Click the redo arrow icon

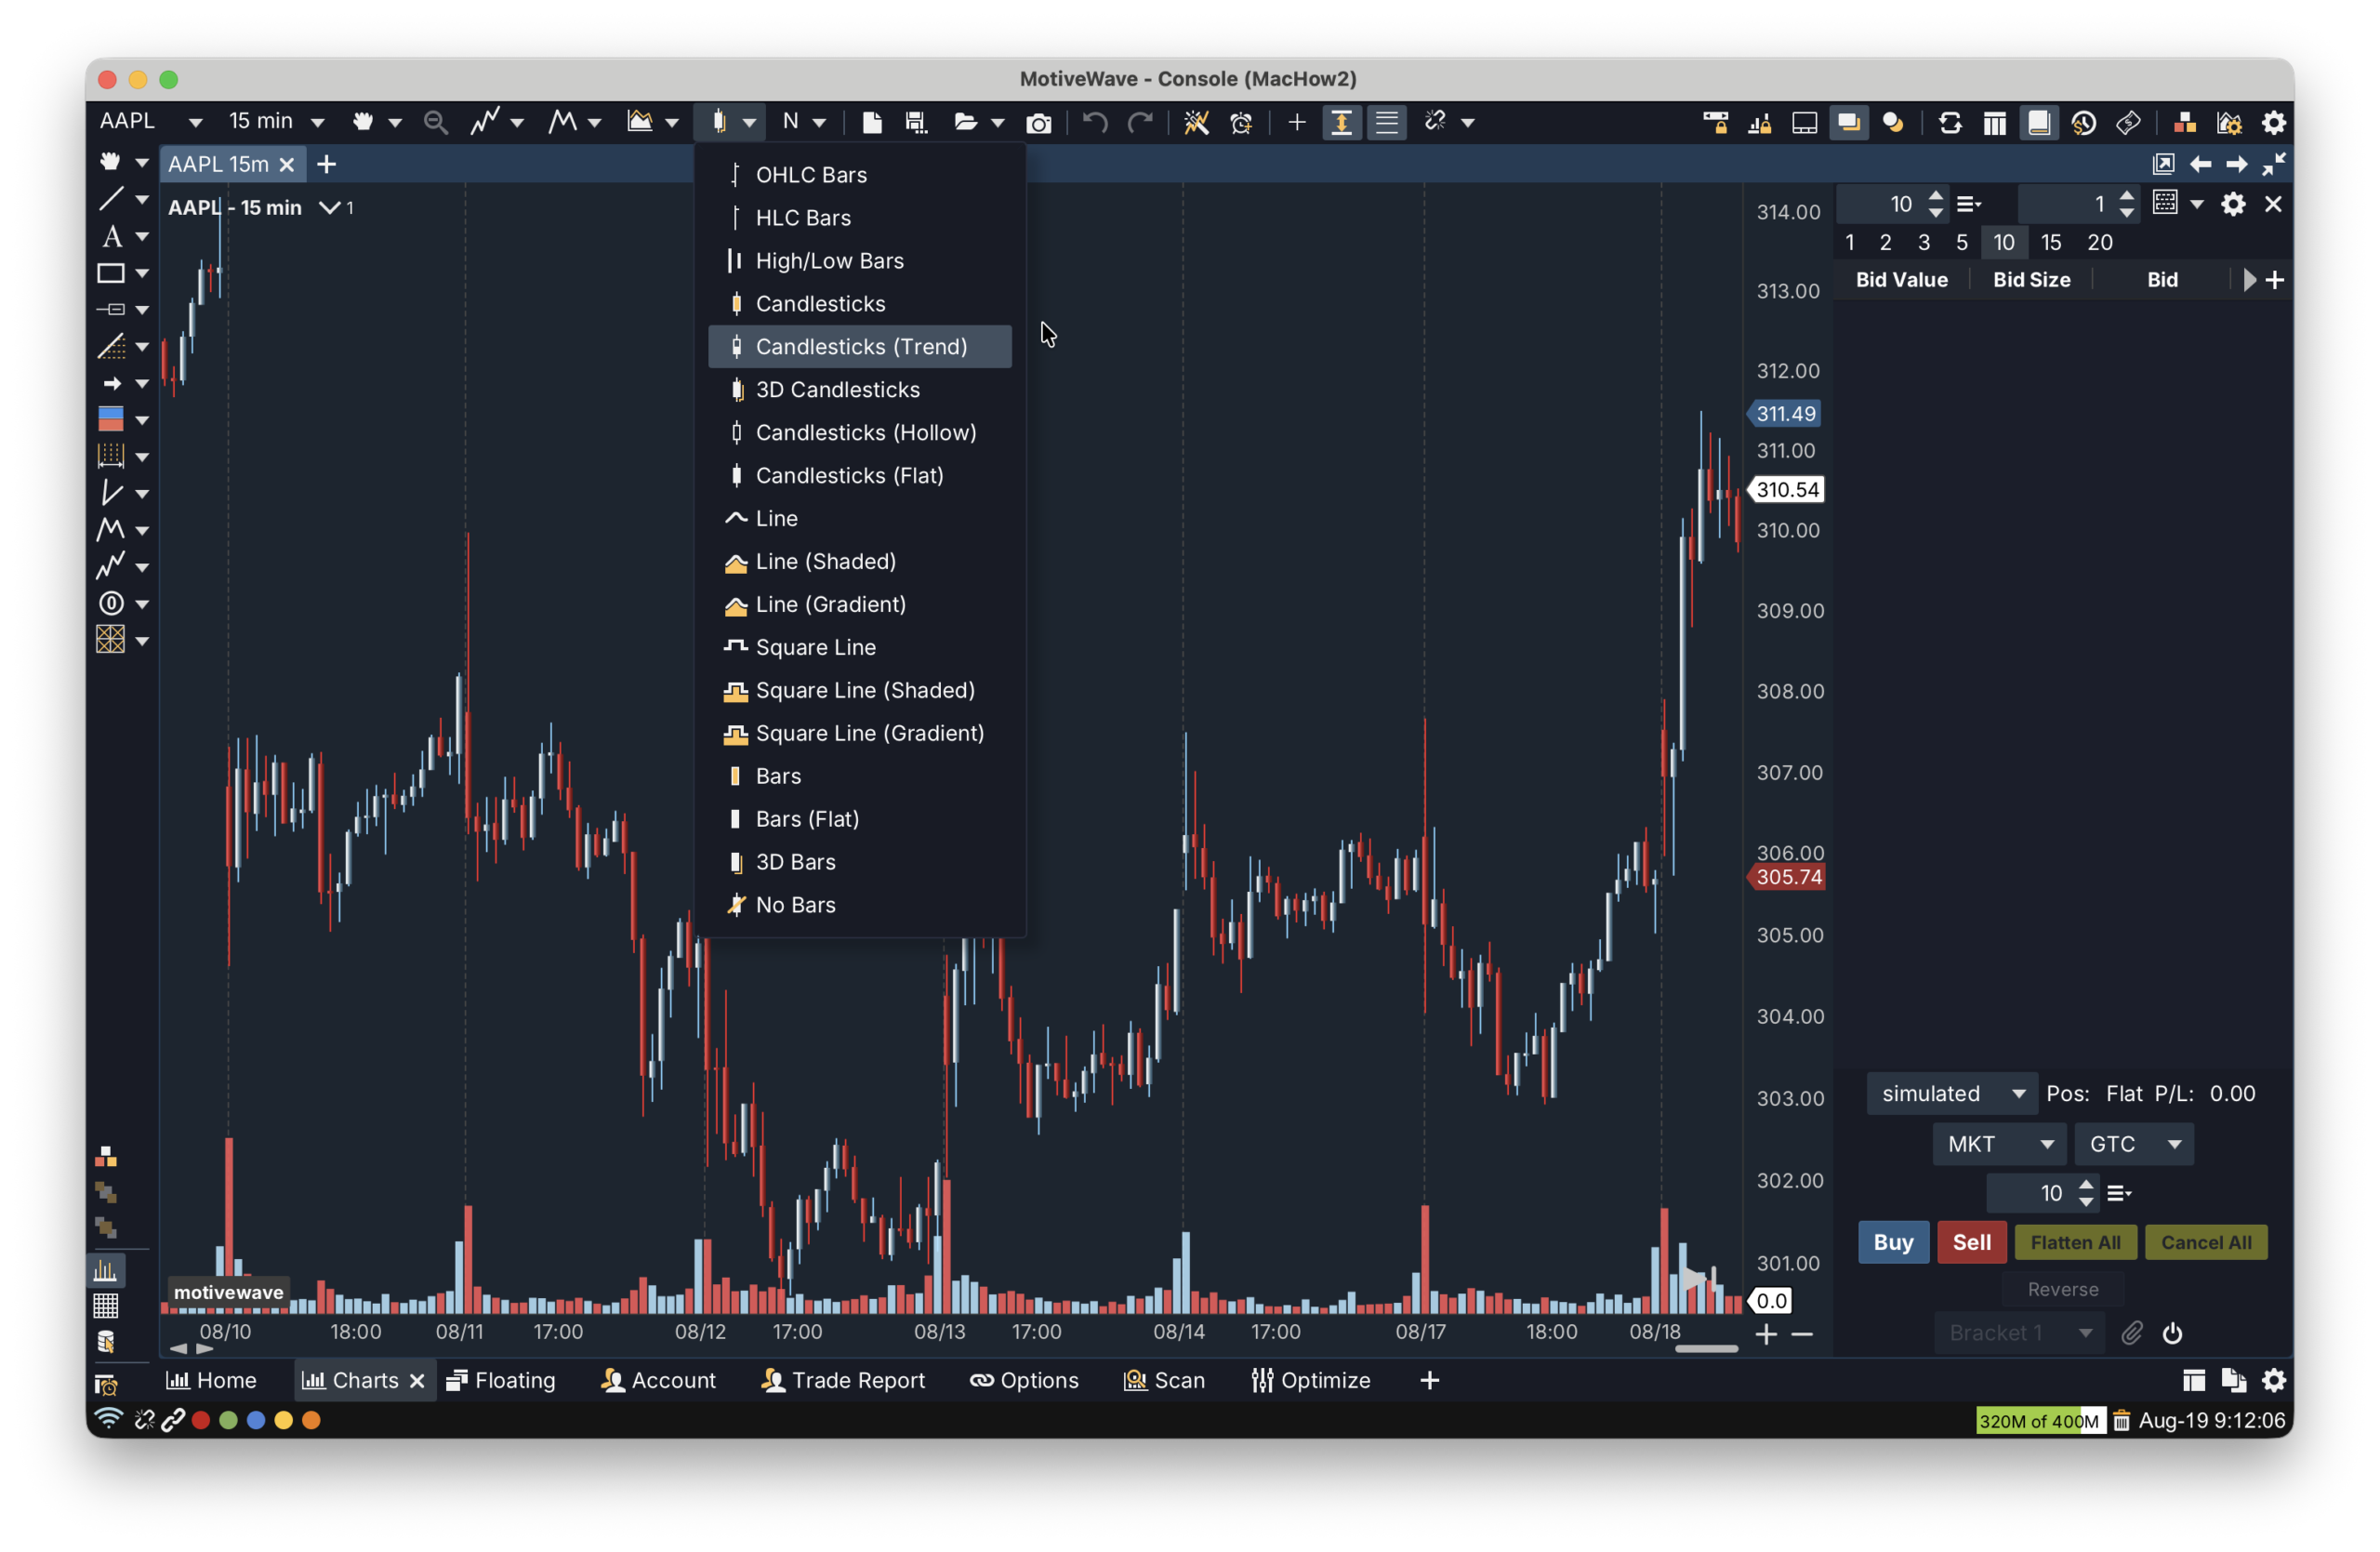pos(1139,122)
